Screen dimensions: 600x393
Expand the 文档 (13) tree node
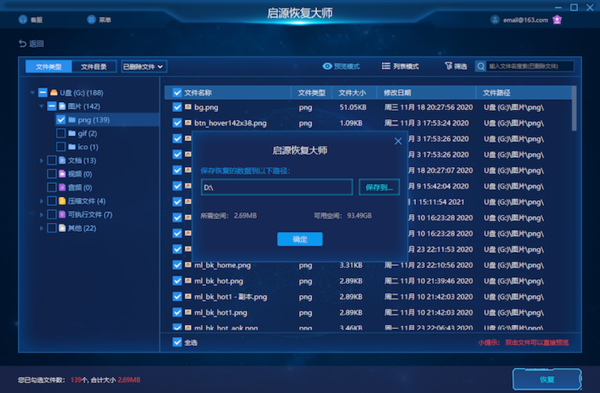[x=41, y=160]
